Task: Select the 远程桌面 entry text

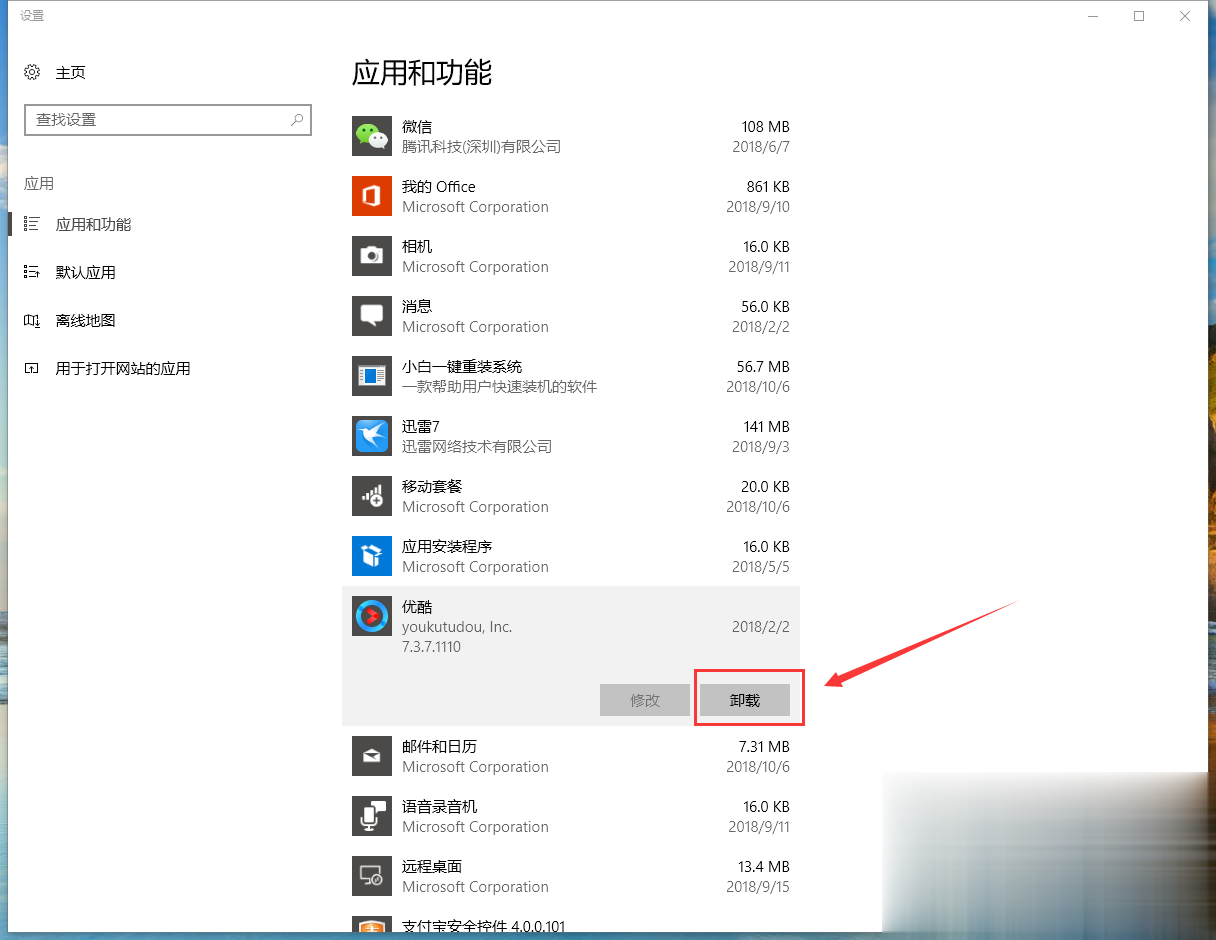Action: point(432,866)
